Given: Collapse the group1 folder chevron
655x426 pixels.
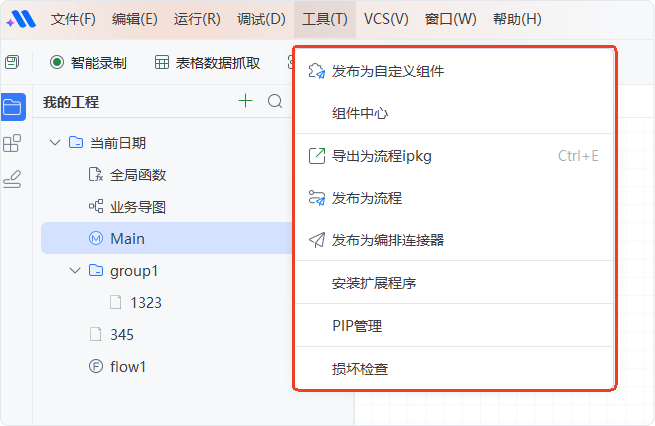Looking at the screenshot, I should (x=75, y=270).
